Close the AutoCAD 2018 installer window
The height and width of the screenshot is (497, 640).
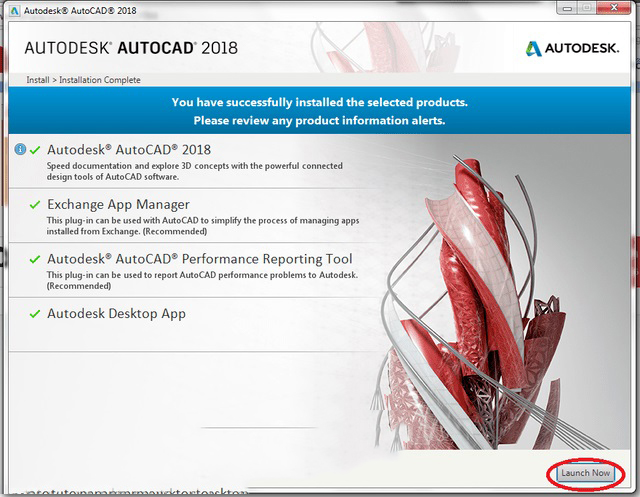tap(613, 8)
